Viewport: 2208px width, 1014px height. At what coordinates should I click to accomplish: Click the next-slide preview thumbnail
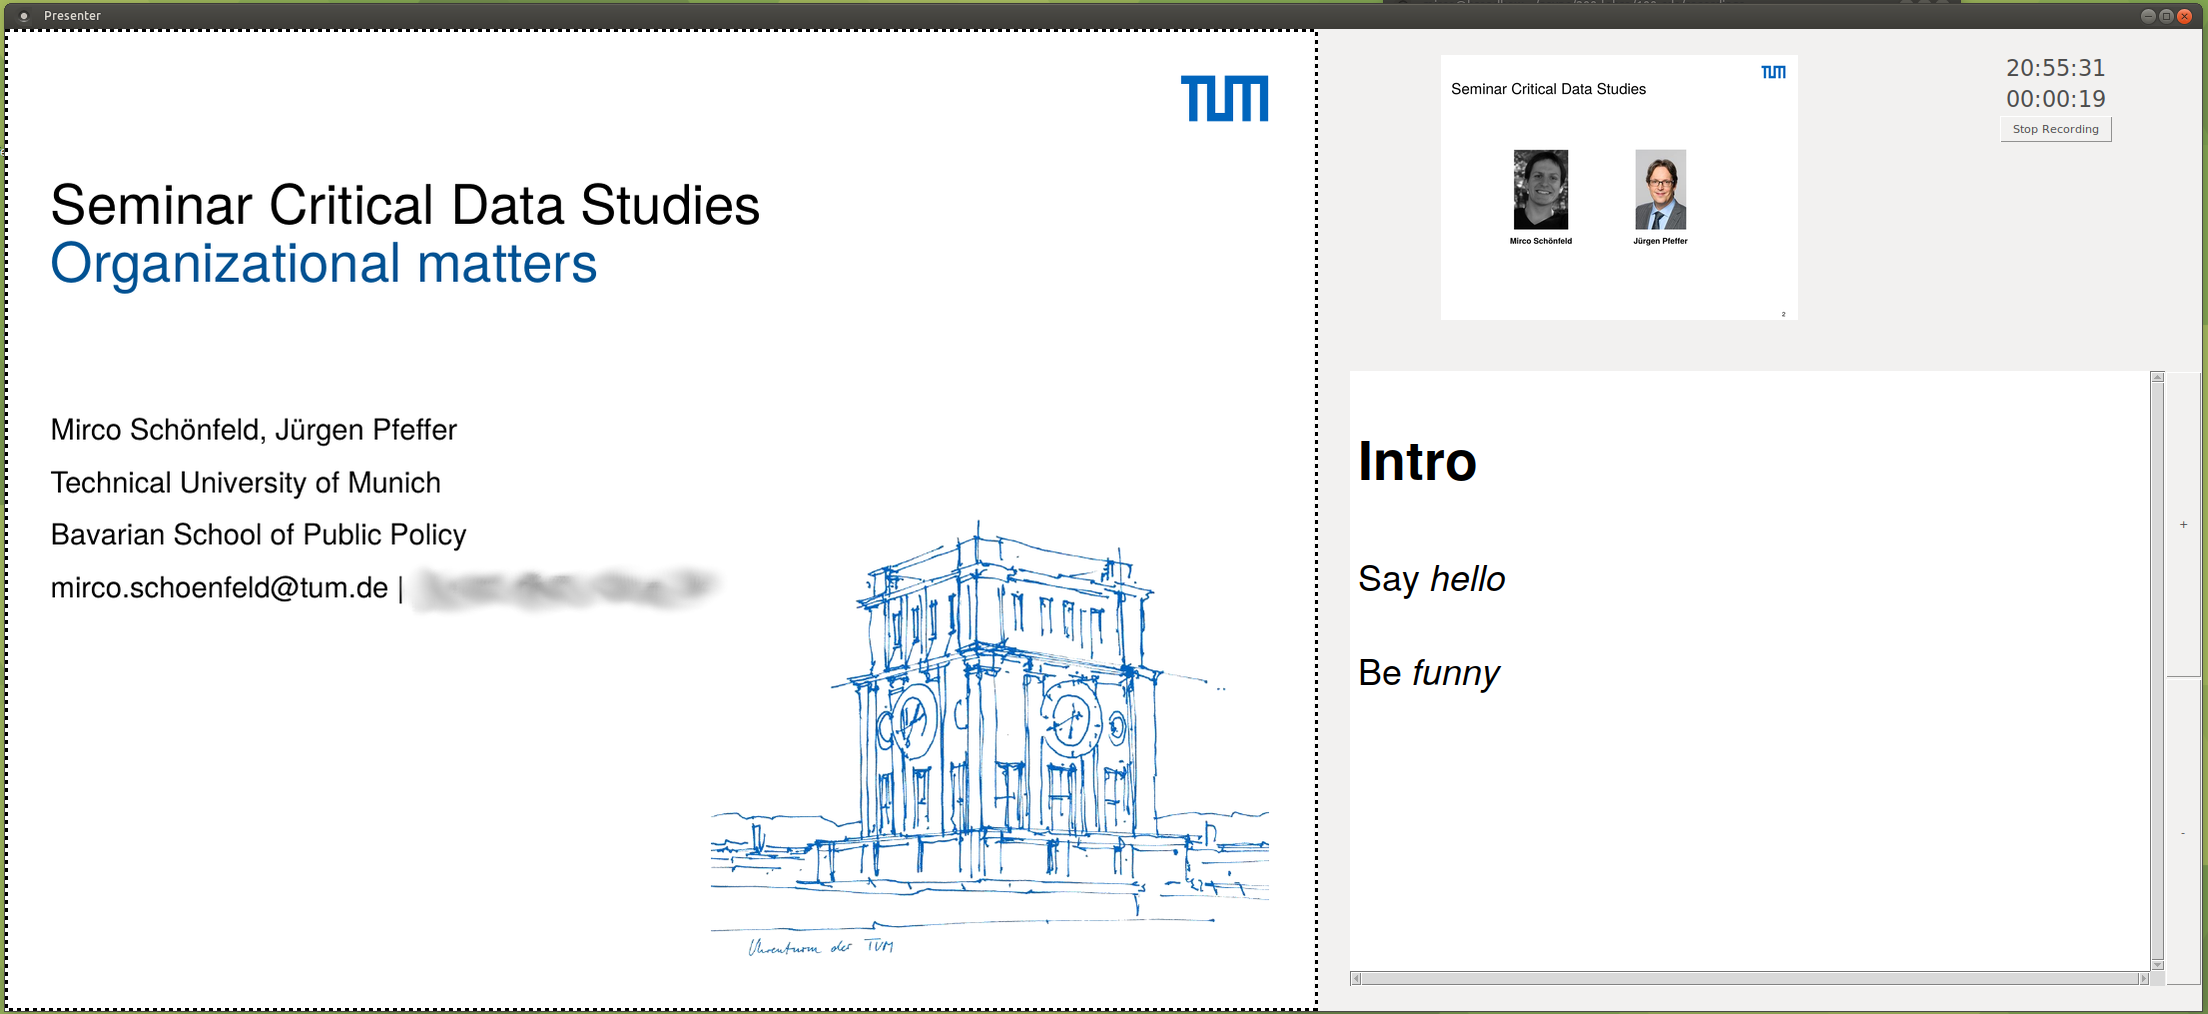pos(1619,187)
